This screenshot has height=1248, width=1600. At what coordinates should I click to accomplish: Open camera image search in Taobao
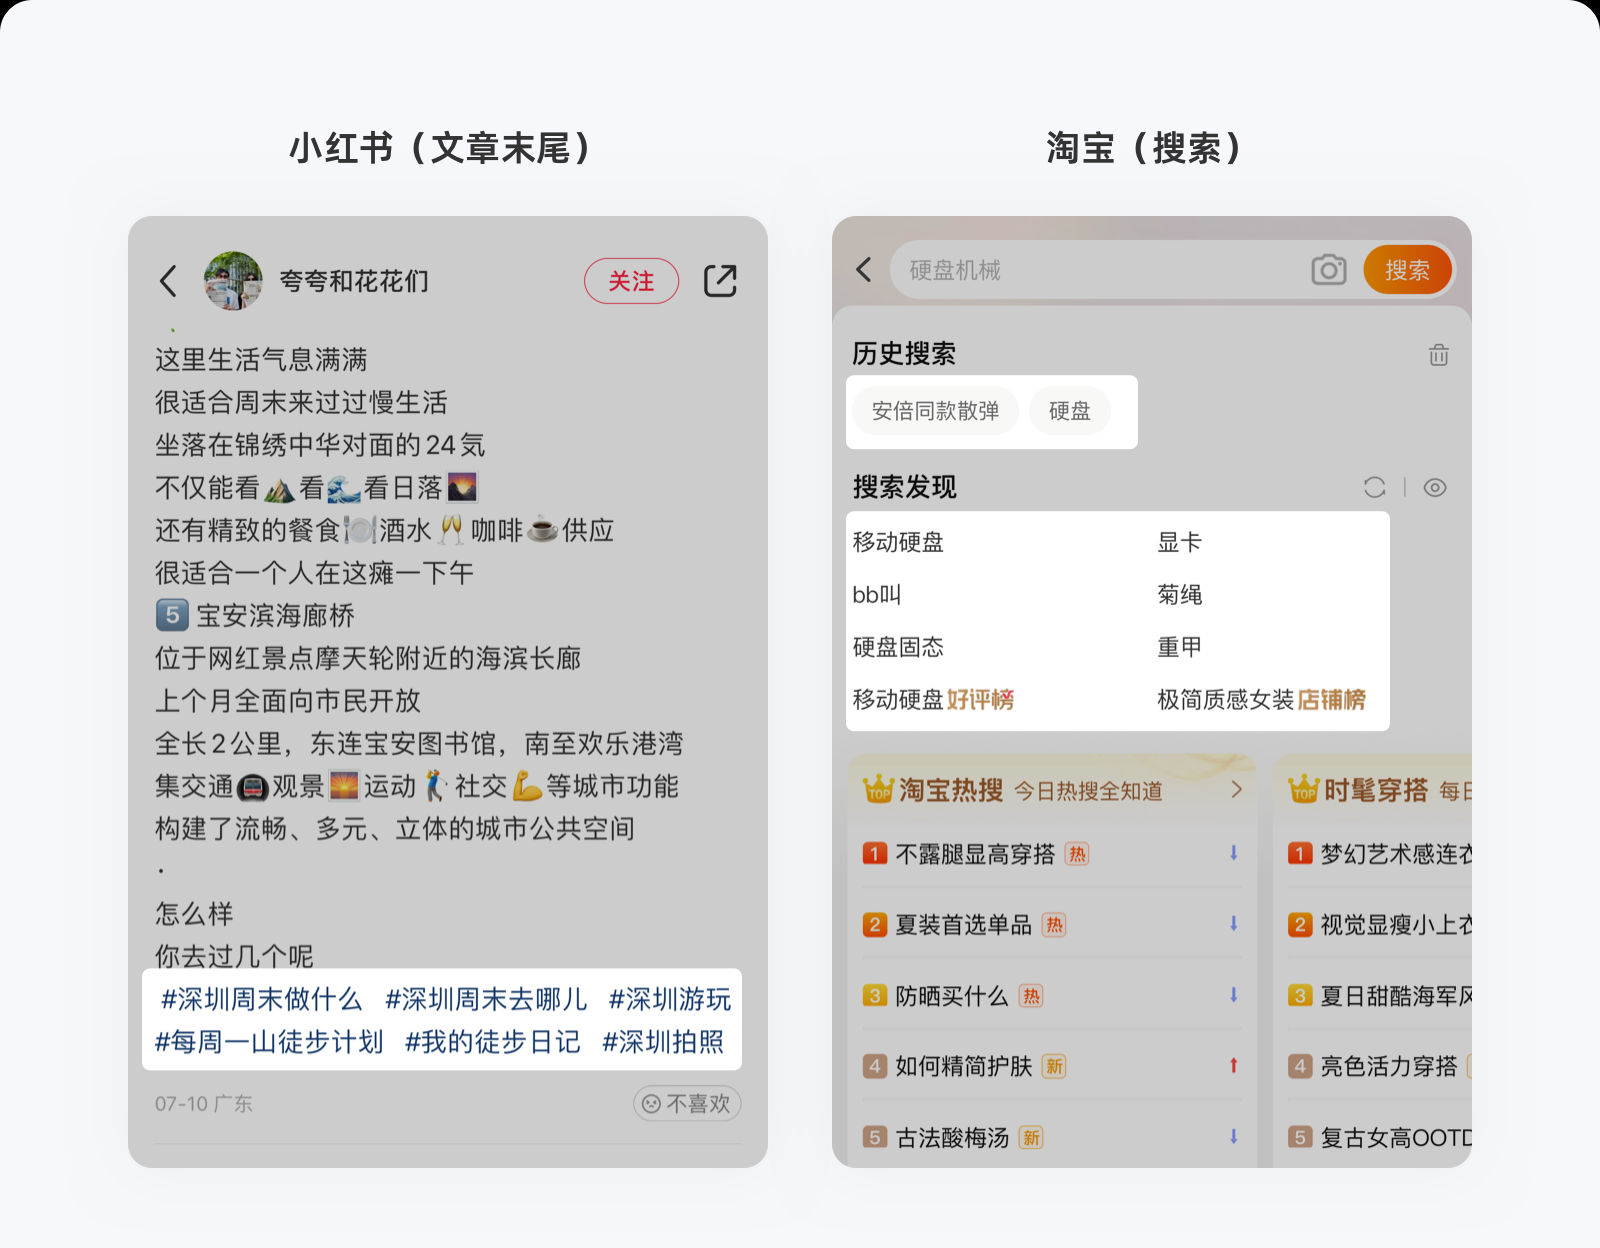coord(1328,270)
